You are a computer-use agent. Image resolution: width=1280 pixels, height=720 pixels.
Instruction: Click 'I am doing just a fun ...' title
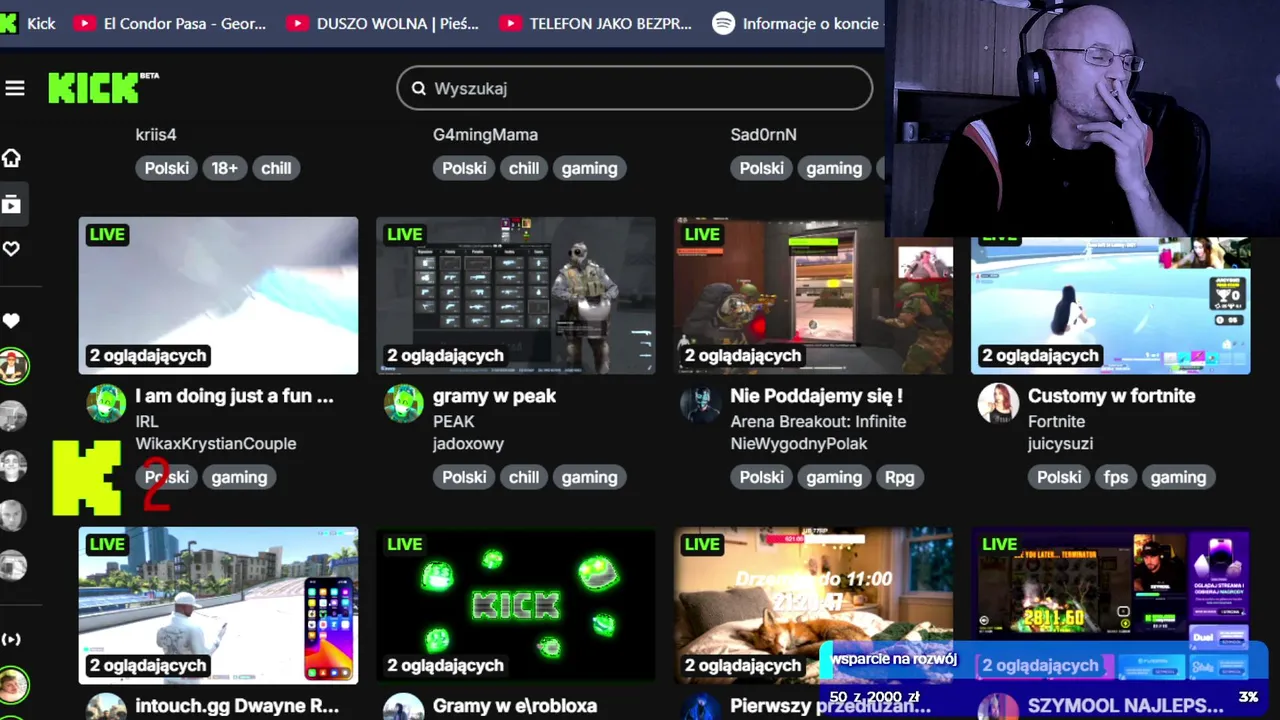[x=235, y=396]
